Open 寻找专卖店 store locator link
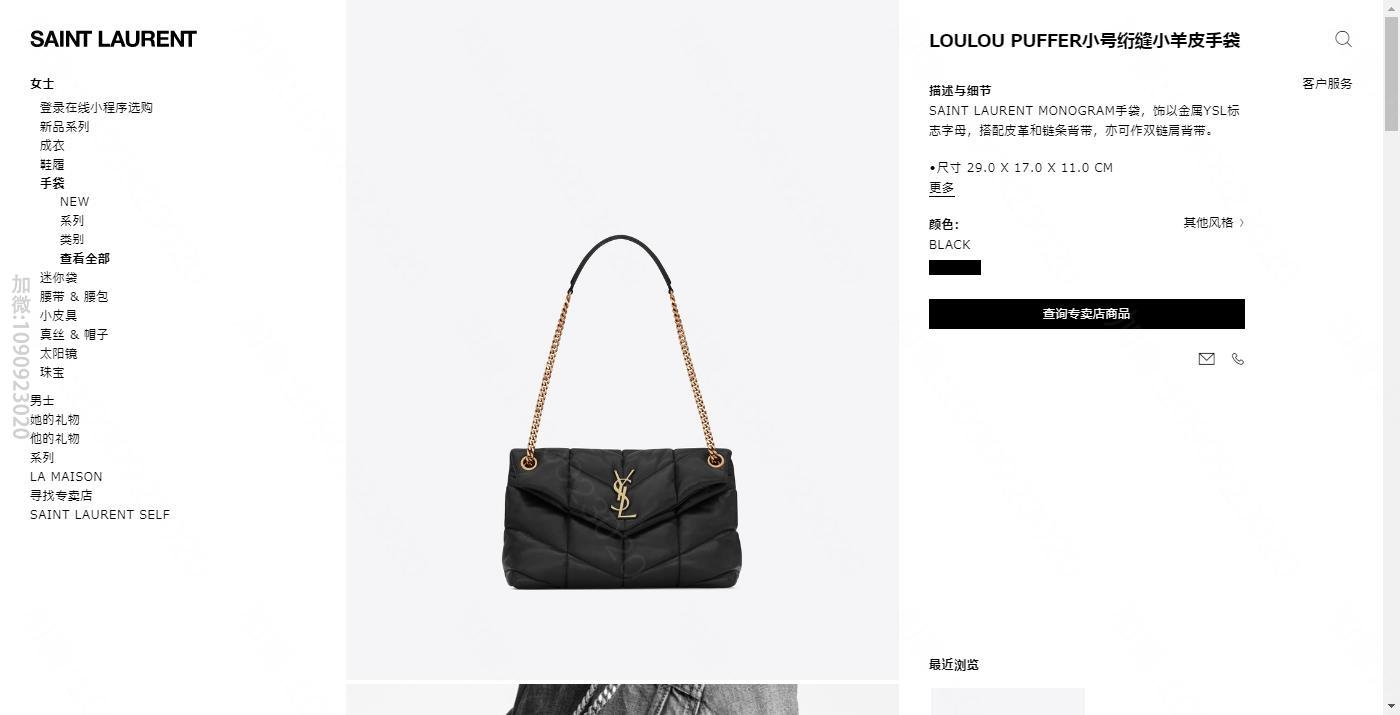This screenshot has width=1400, height=715. [61, 495]
